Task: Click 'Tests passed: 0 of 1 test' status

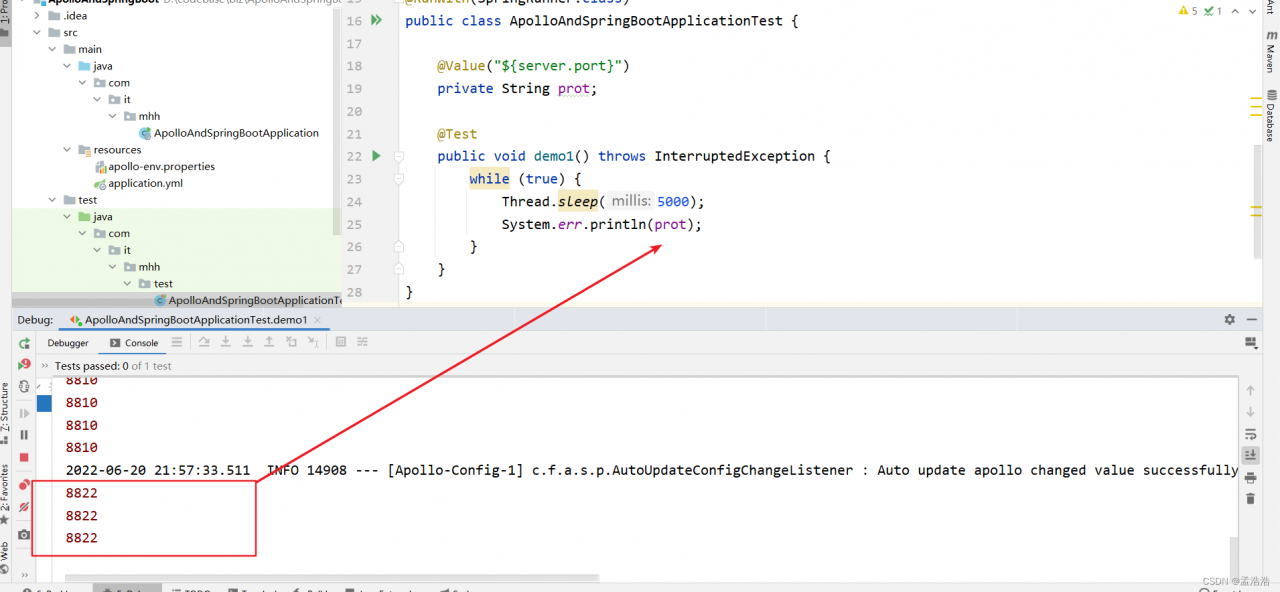Action: click(x=113, y=366)
